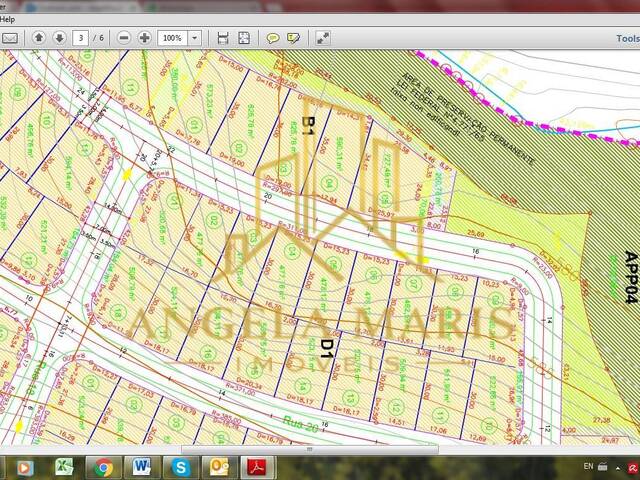Open Google Chrome from the taskbar
The image size is (640, 480).
104,468
